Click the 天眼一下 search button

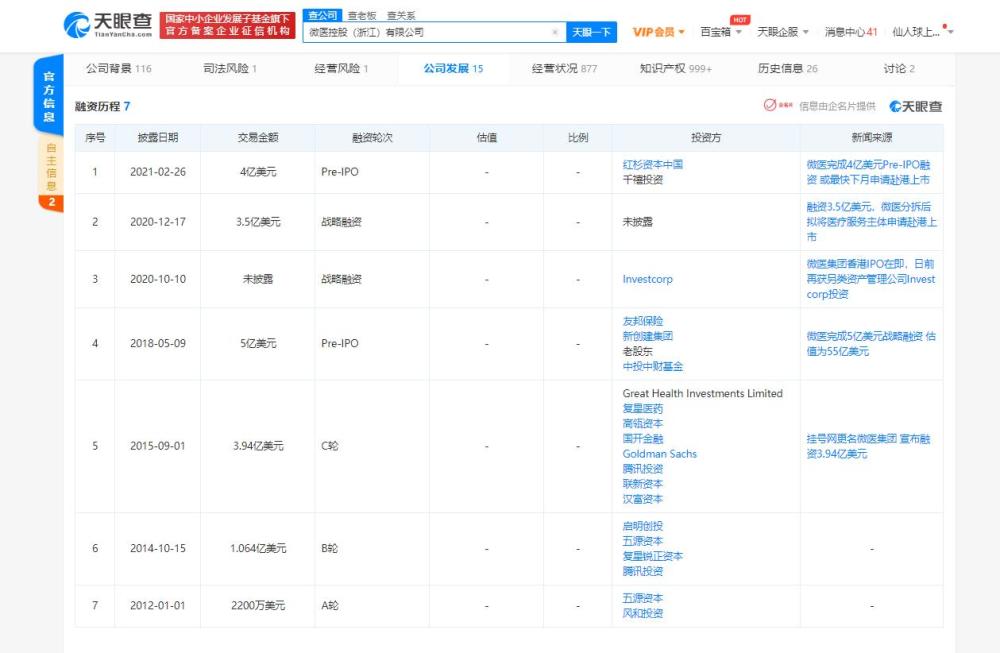coord(591,32)
